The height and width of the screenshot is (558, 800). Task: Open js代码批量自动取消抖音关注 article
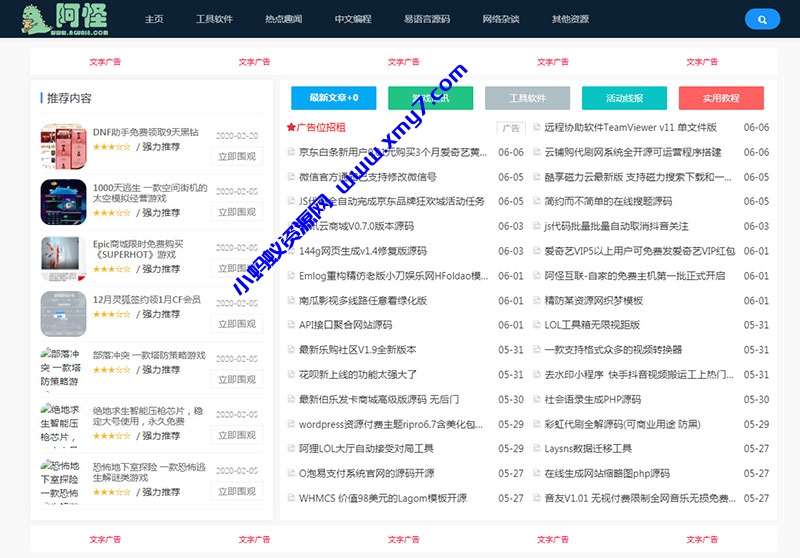[x=616, y=226]
